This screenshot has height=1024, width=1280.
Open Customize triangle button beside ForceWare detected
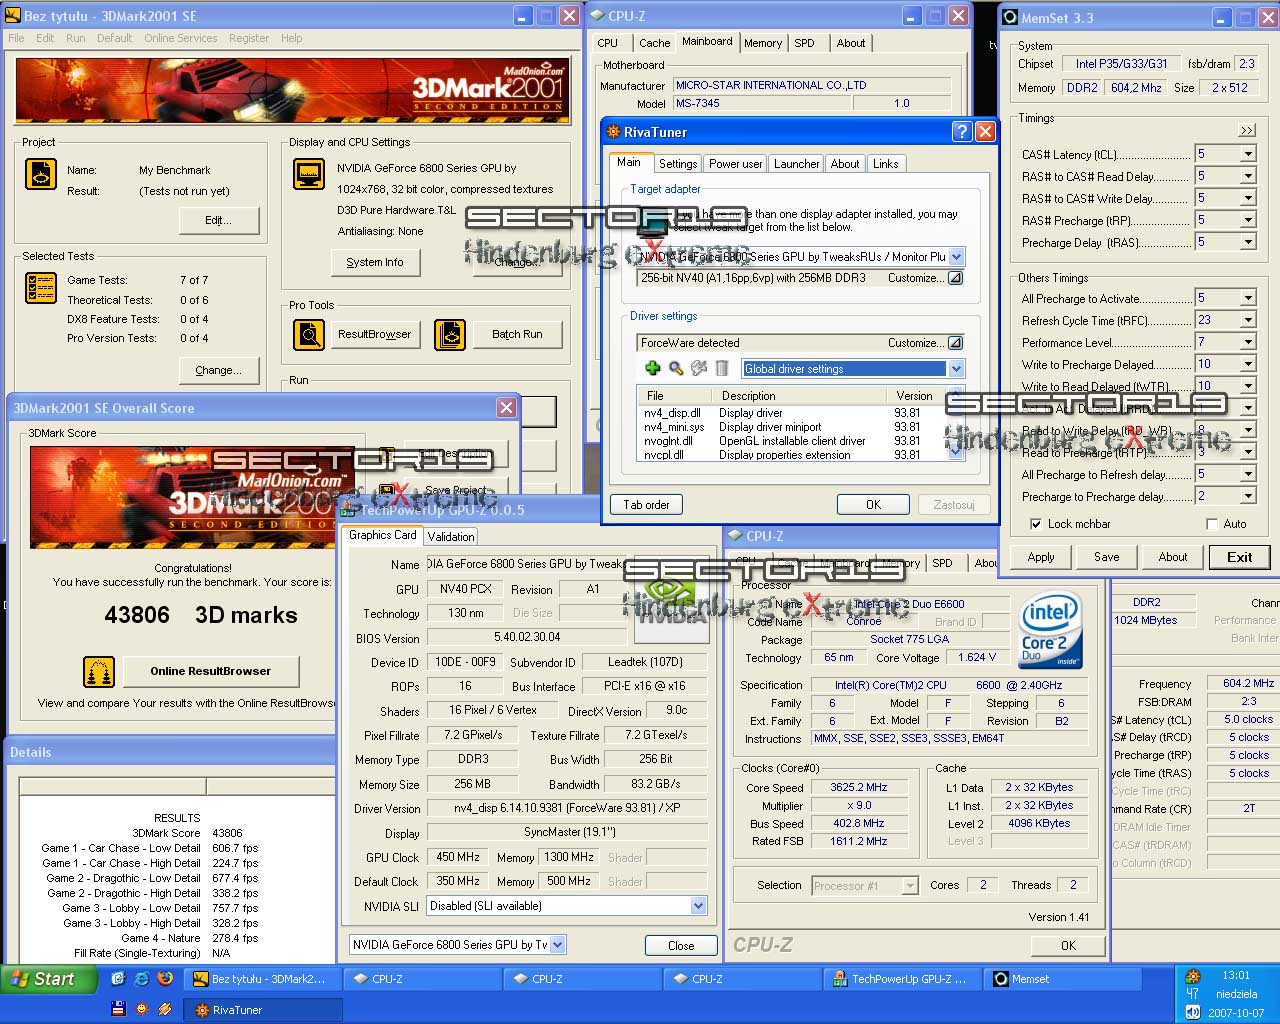point(955,343)
